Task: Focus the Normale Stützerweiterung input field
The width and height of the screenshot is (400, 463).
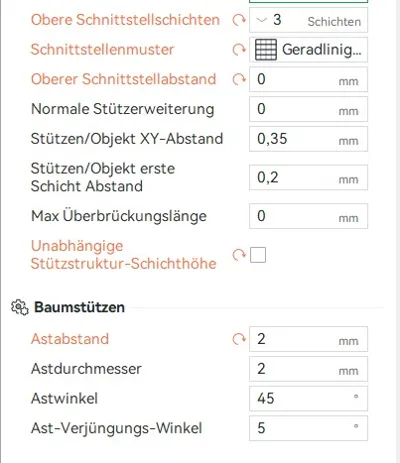Action: point(308,109)
